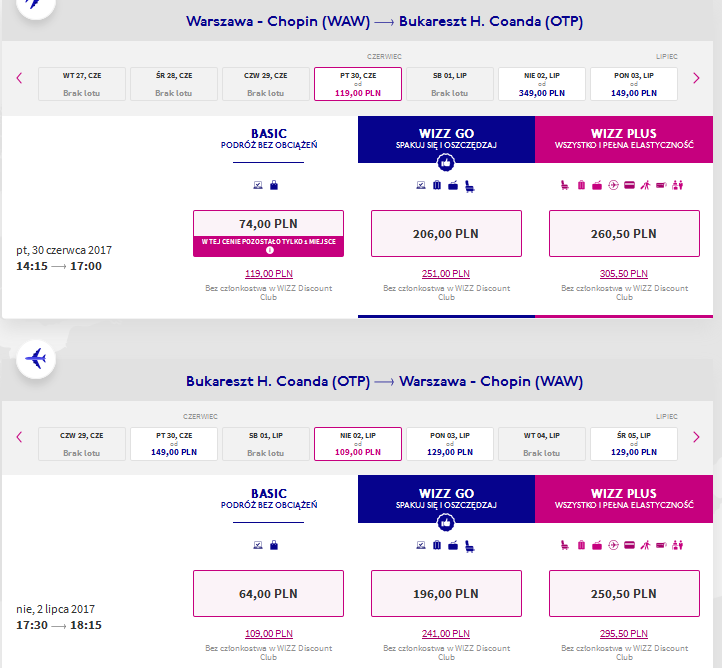Image resolution: width=722 pixels, height=668 pixels.
Task: Click the date text pt, 30 czerwca 2017
Action: point(64,250)
